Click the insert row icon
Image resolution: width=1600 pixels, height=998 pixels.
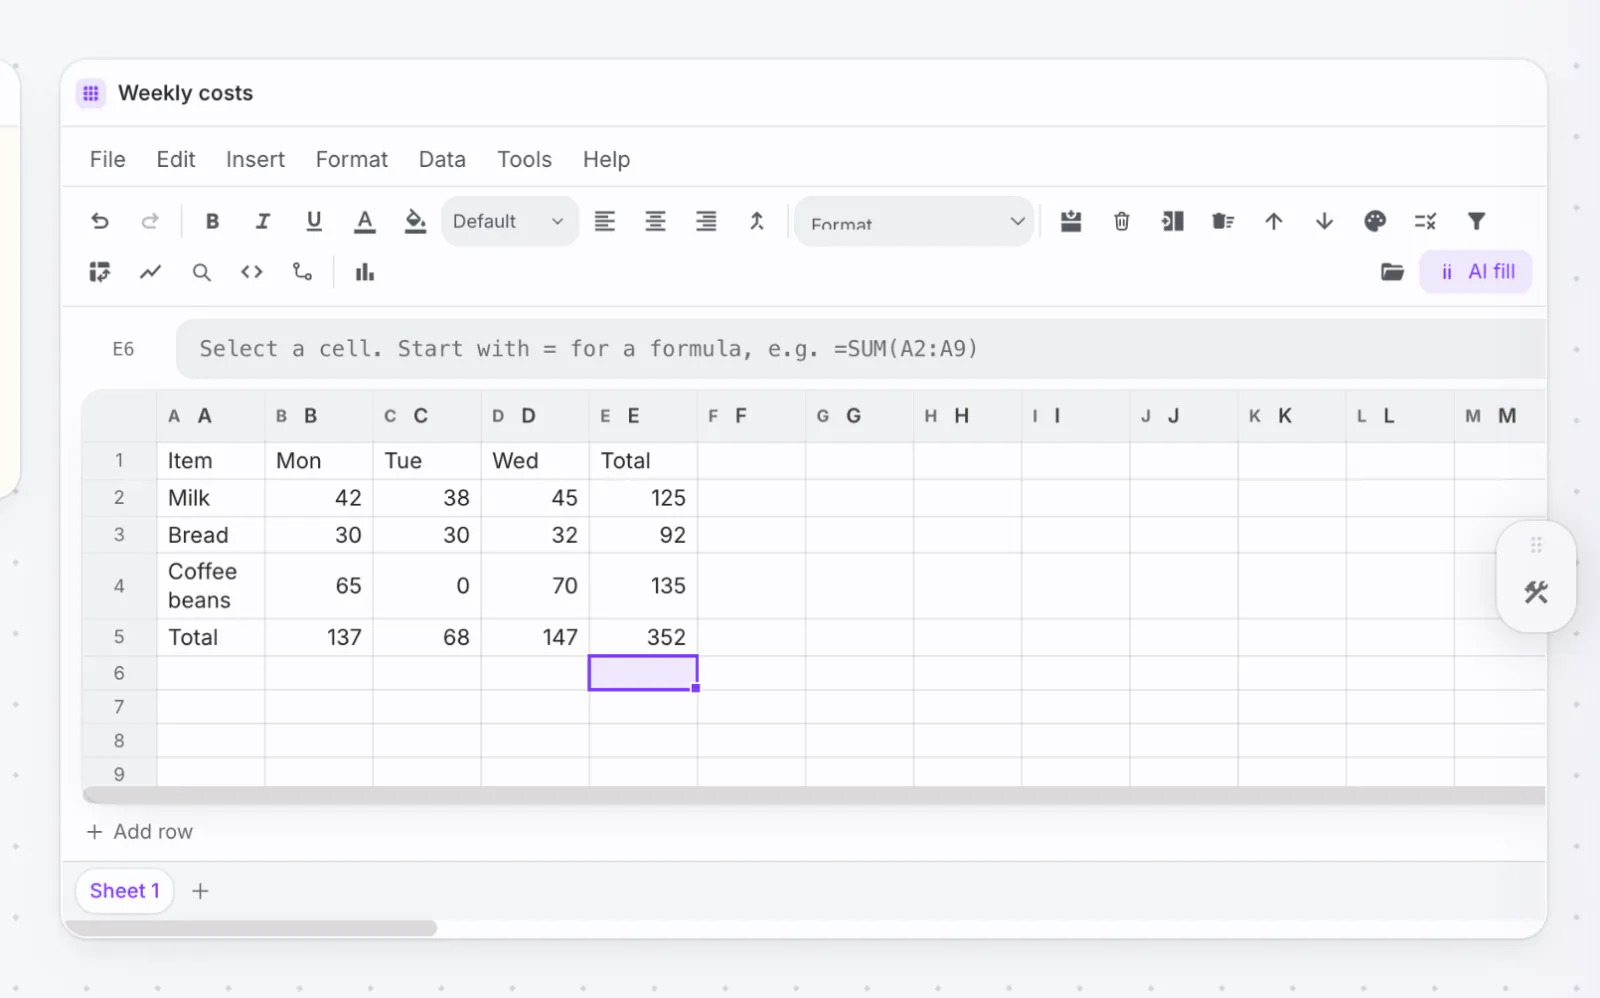[1071, 221]
